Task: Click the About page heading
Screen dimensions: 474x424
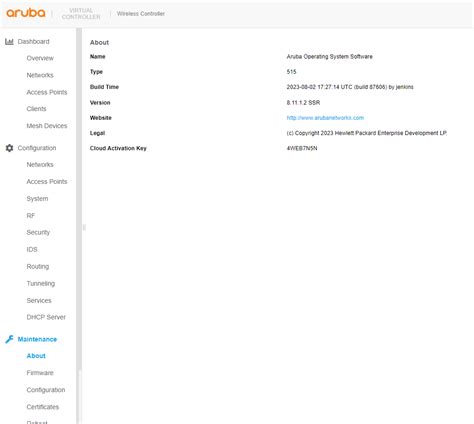Action: click(x=99, y=43)
